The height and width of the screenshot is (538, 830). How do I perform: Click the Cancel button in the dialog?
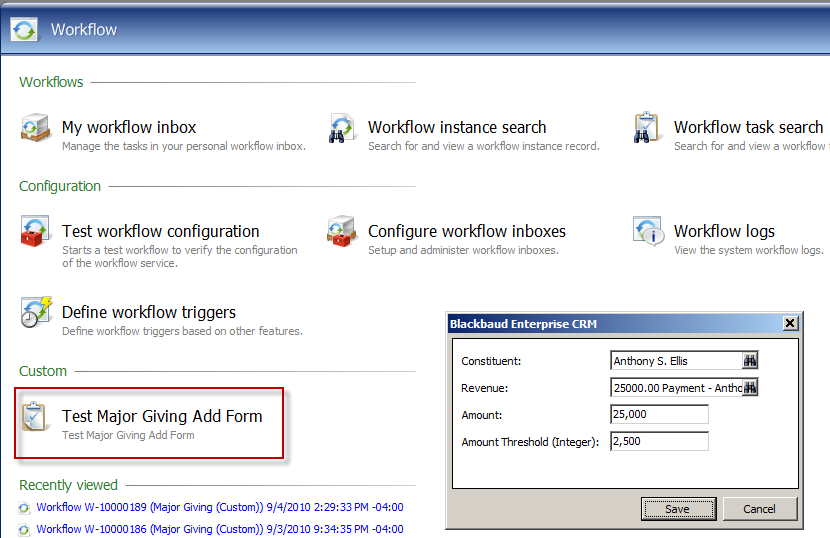coord(760,509)
